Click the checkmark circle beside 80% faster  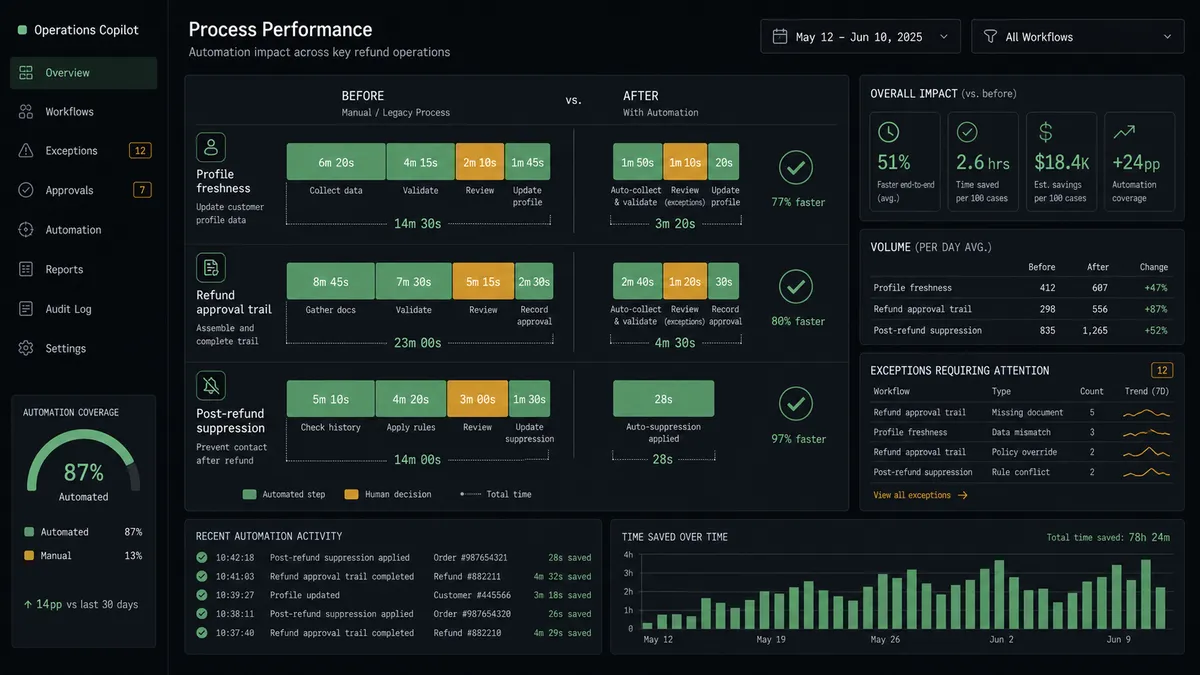(x=796, y=287)
